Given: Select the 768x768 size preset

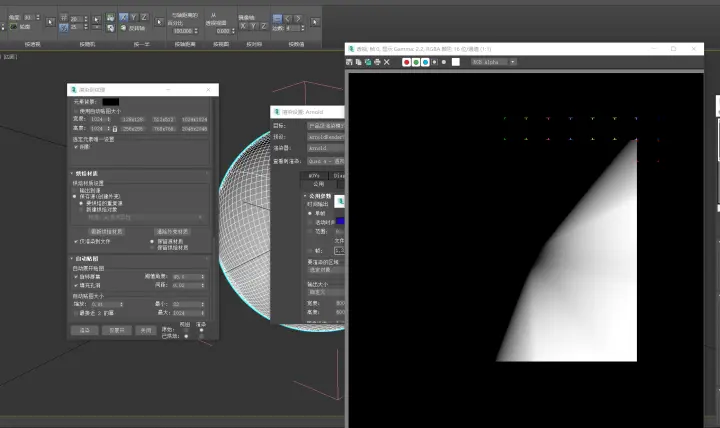Looking at the screenshot, I should 163,129.
